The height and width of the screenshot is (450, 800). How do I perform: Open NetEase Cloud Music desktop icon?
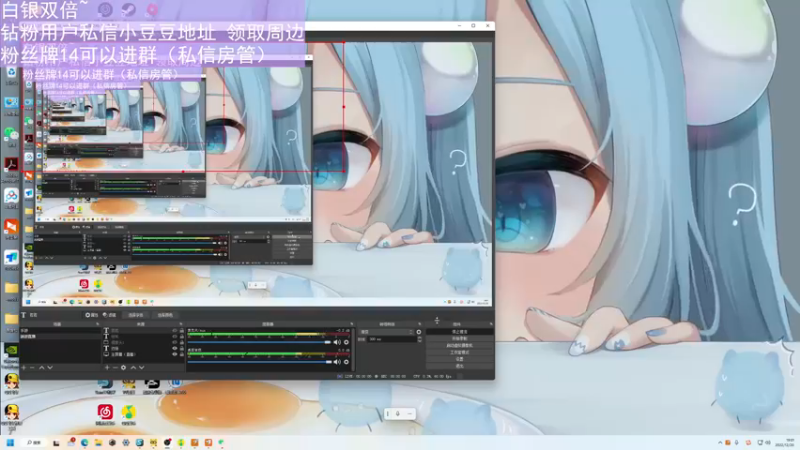click(x=105, y=414)
